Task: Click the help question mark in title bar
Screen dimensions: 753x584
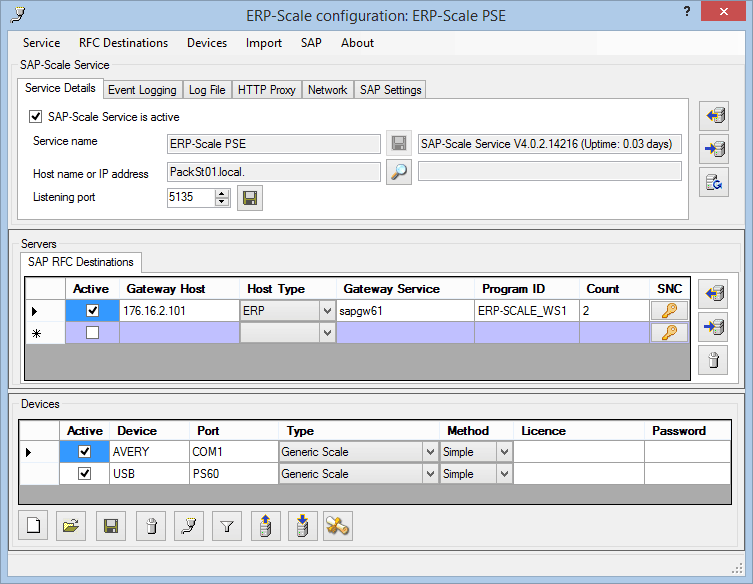Action: point(687,12)
